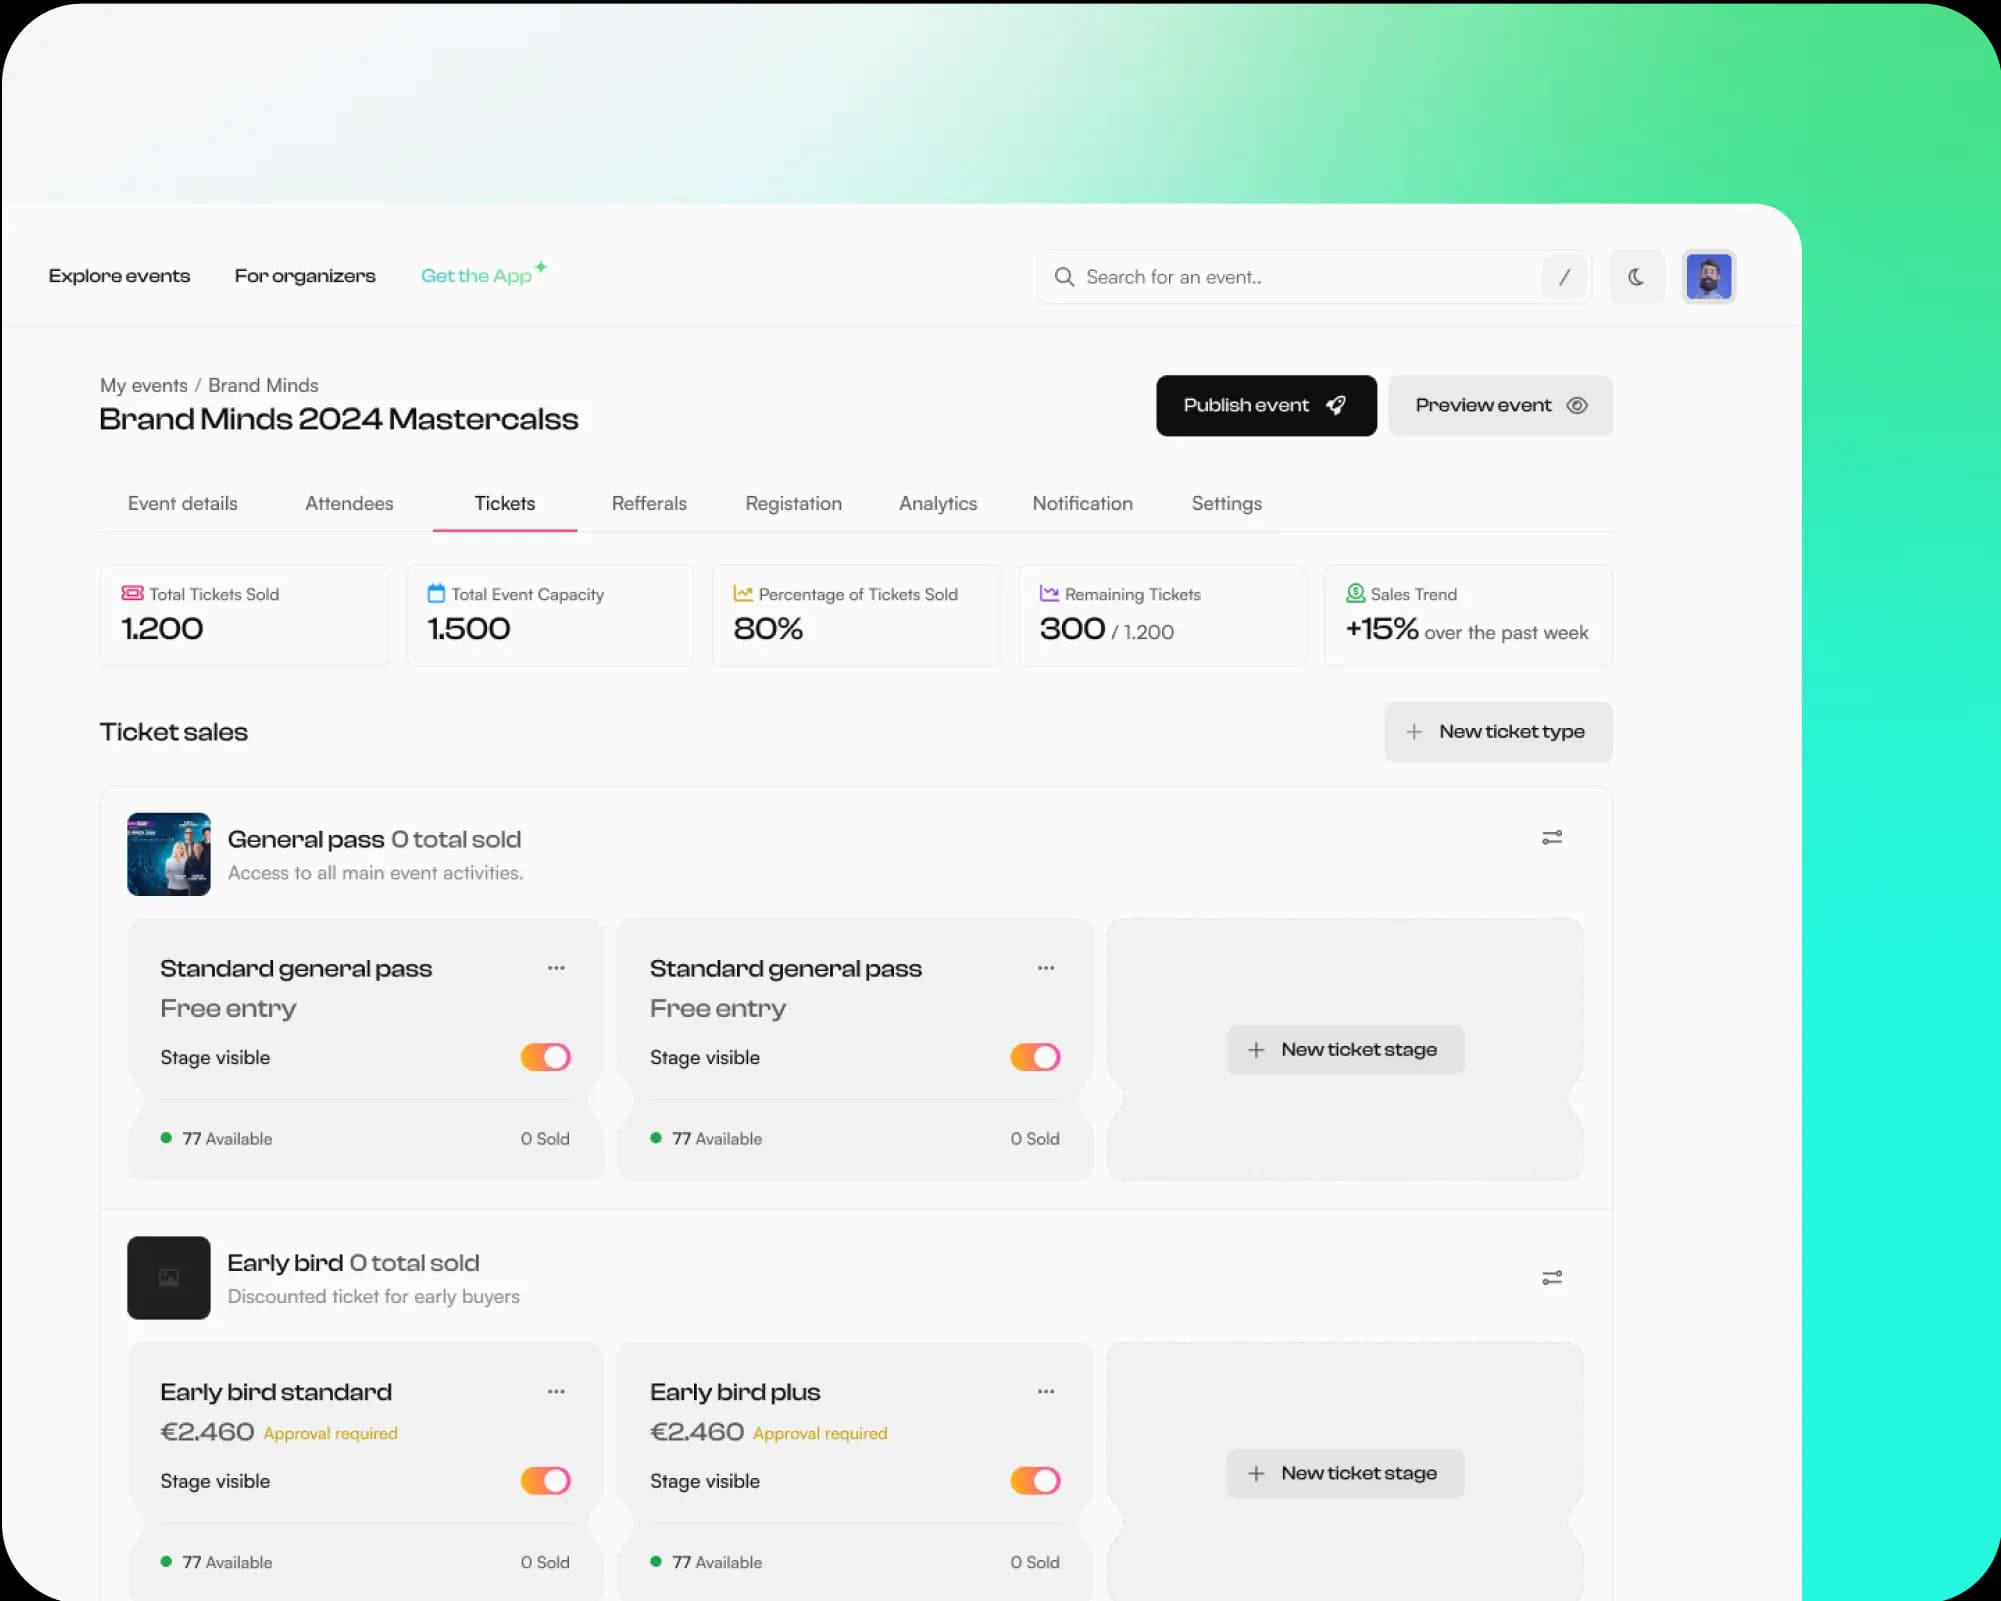Click the rocket icon on Publish event
This screenshot has height=1601, width=2001.
(x=1336, y=405)
